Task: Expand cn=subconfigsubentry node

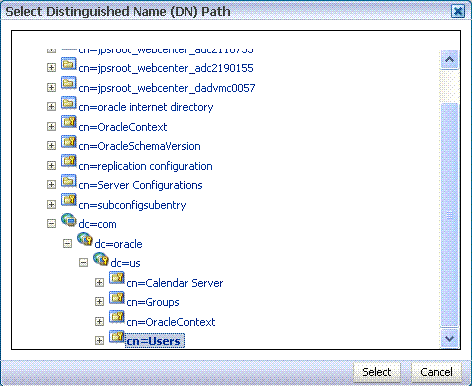Action: click(x=51, y=204)
